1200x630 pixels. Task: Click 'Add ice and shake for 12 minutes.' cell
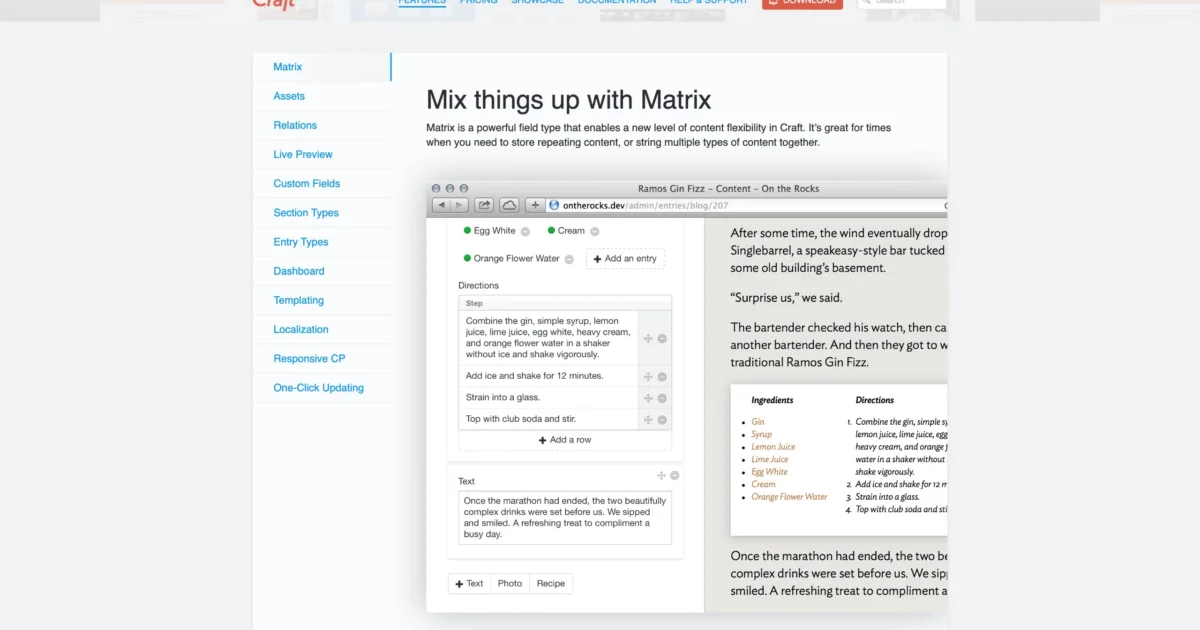click(548, 376)
